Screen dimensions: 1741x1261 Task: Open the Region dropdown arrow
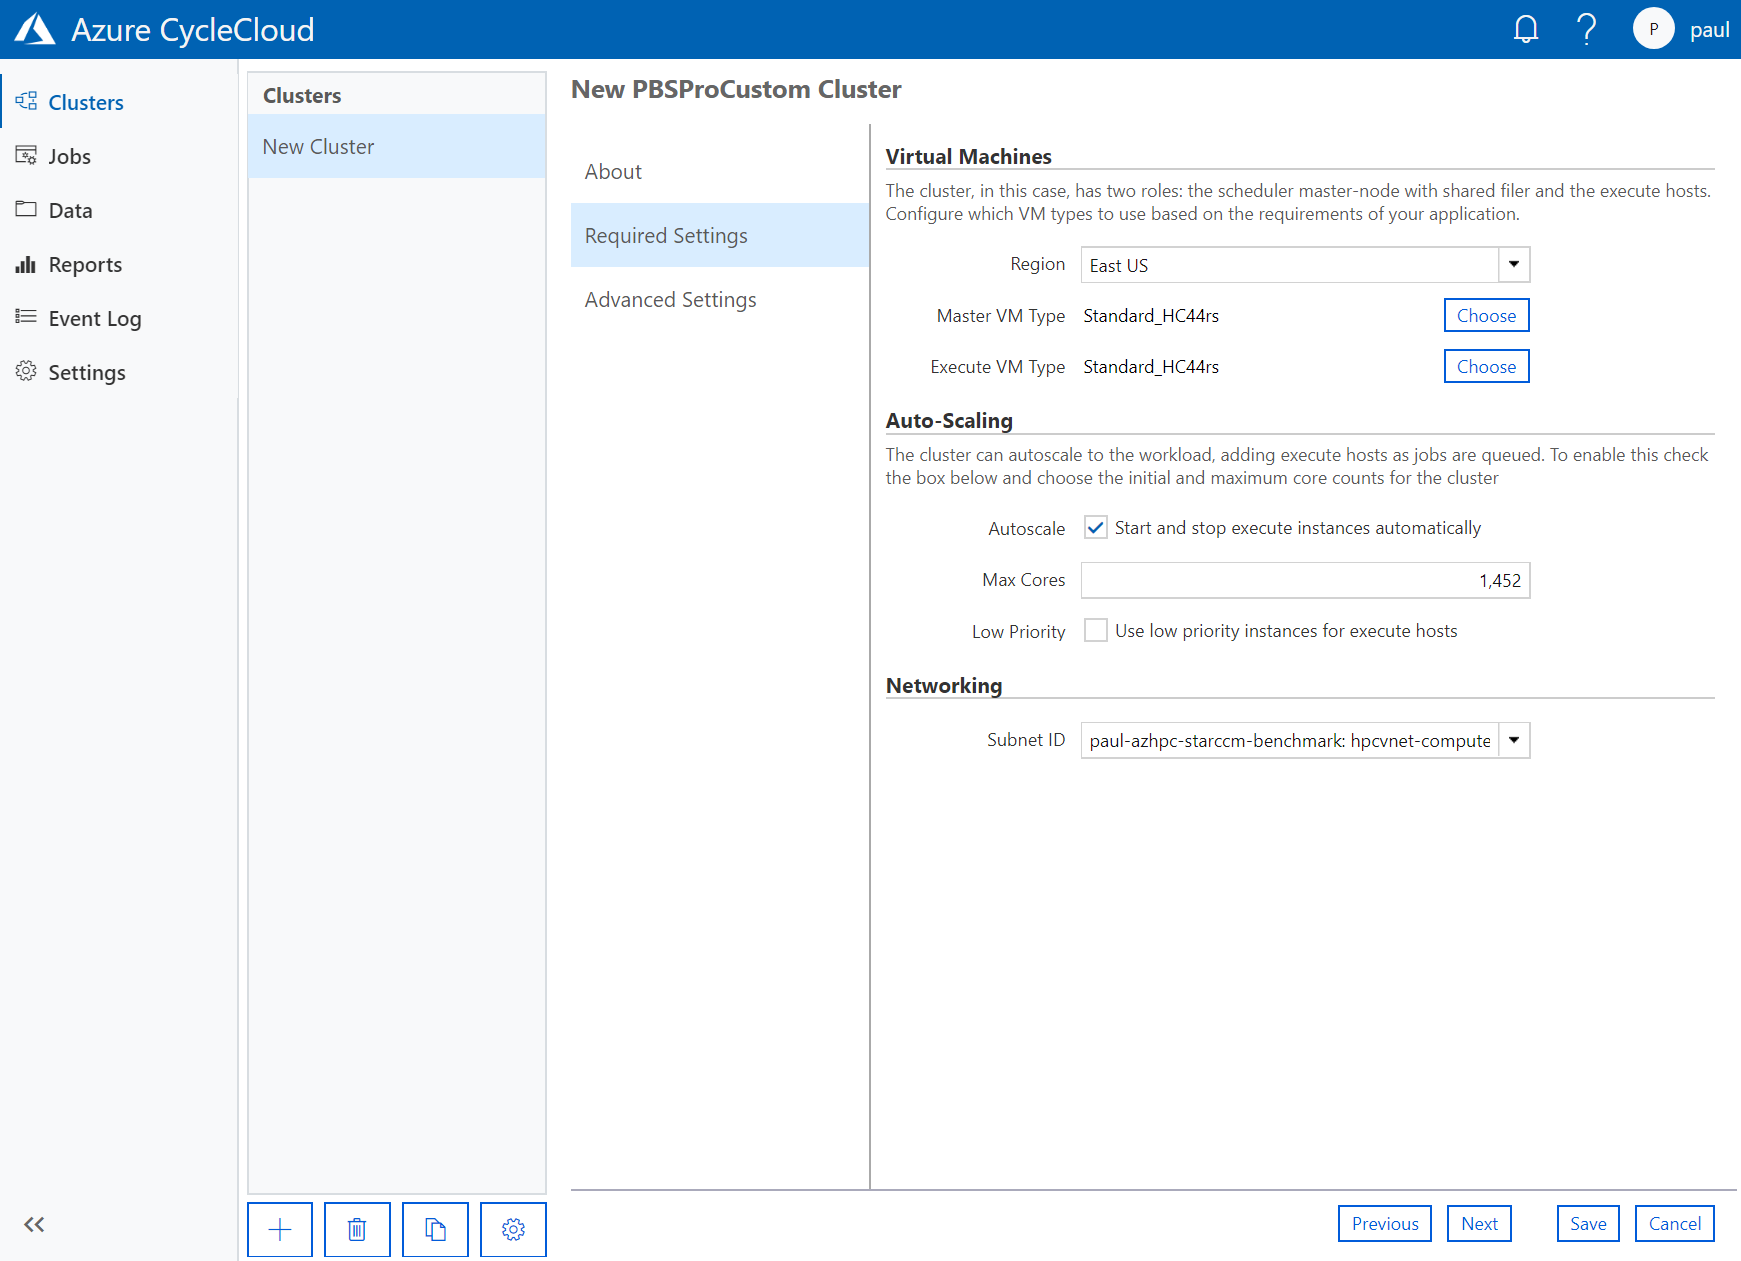coord(1514,264)
